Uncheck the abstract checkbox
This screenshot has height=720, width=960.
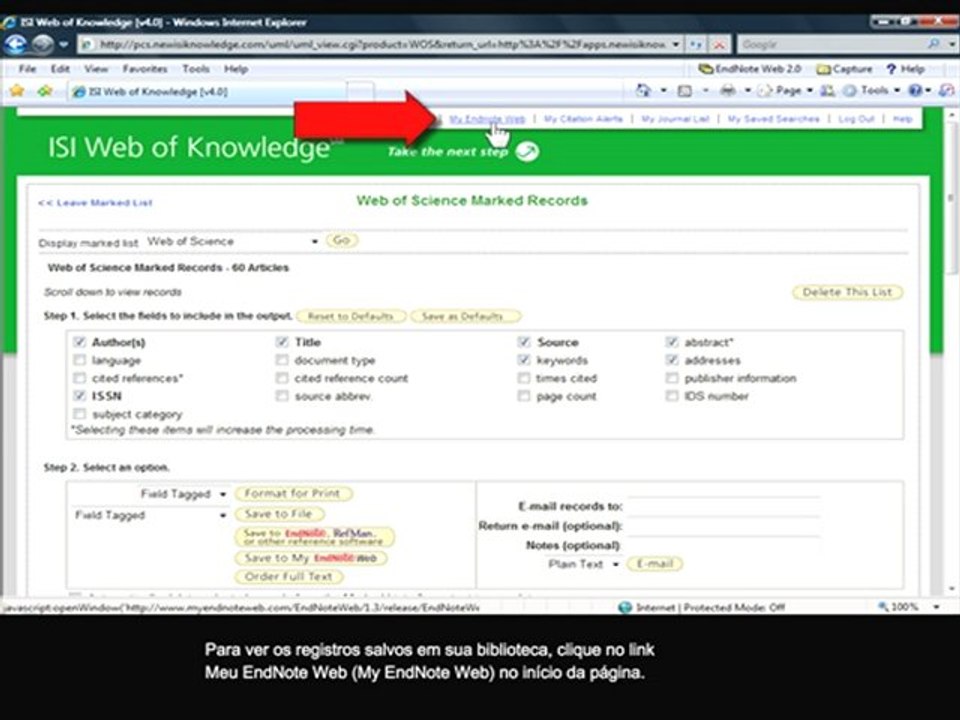[672, 342]
